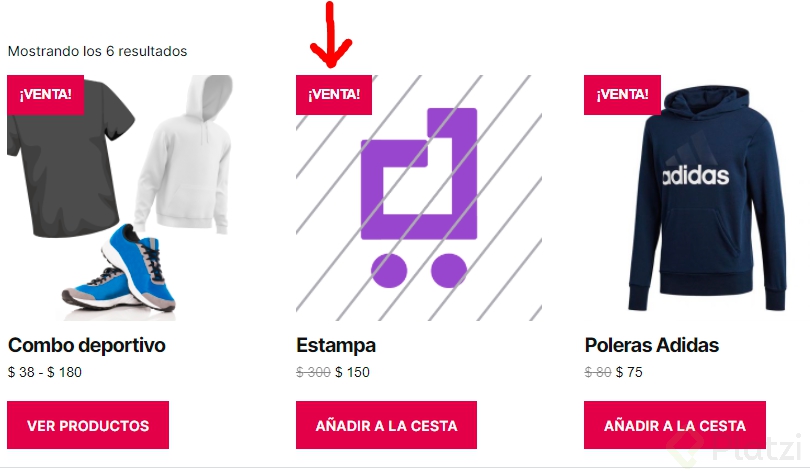Image resolution: width=810 pixels, height=474 pixels.
Task: Click the VER PRODUCTOS button
Action: point(88,425)
